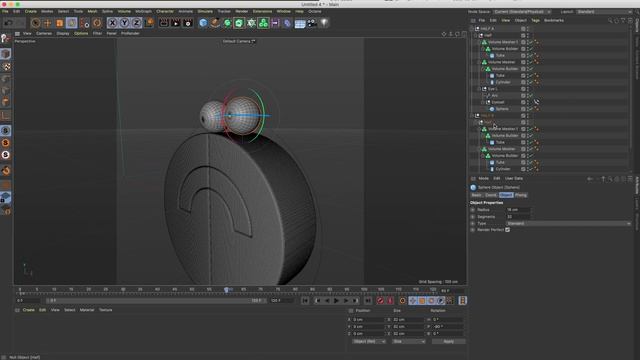Go to start of animation
Viewport: 640px width, 360px height.
pyautogui.click(x=305, y=301)
